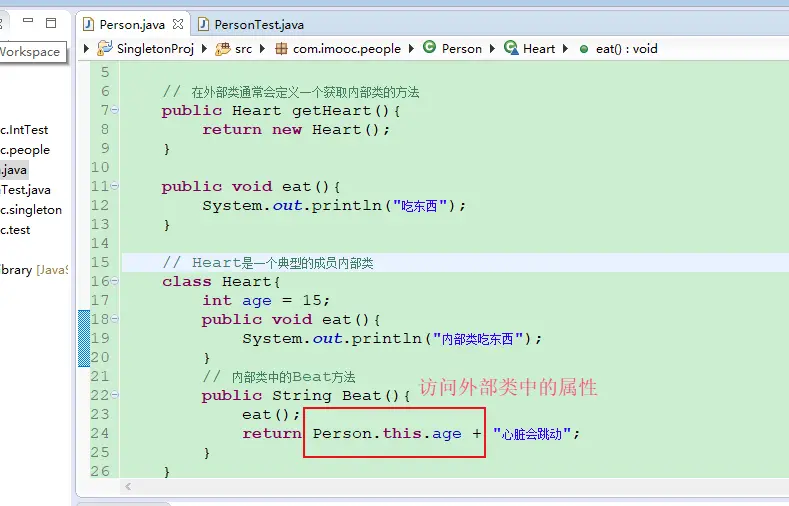Click the "内部类吃东西" string on line 19

point(478,339)
